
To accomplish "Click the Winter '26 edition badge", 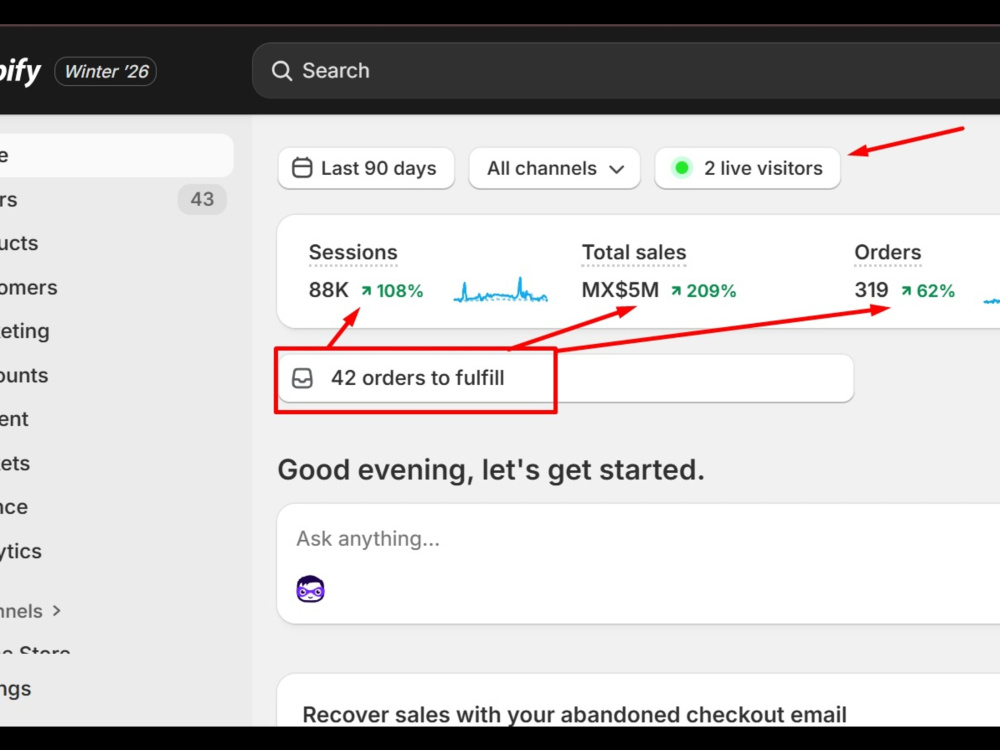I will point(106,71).
